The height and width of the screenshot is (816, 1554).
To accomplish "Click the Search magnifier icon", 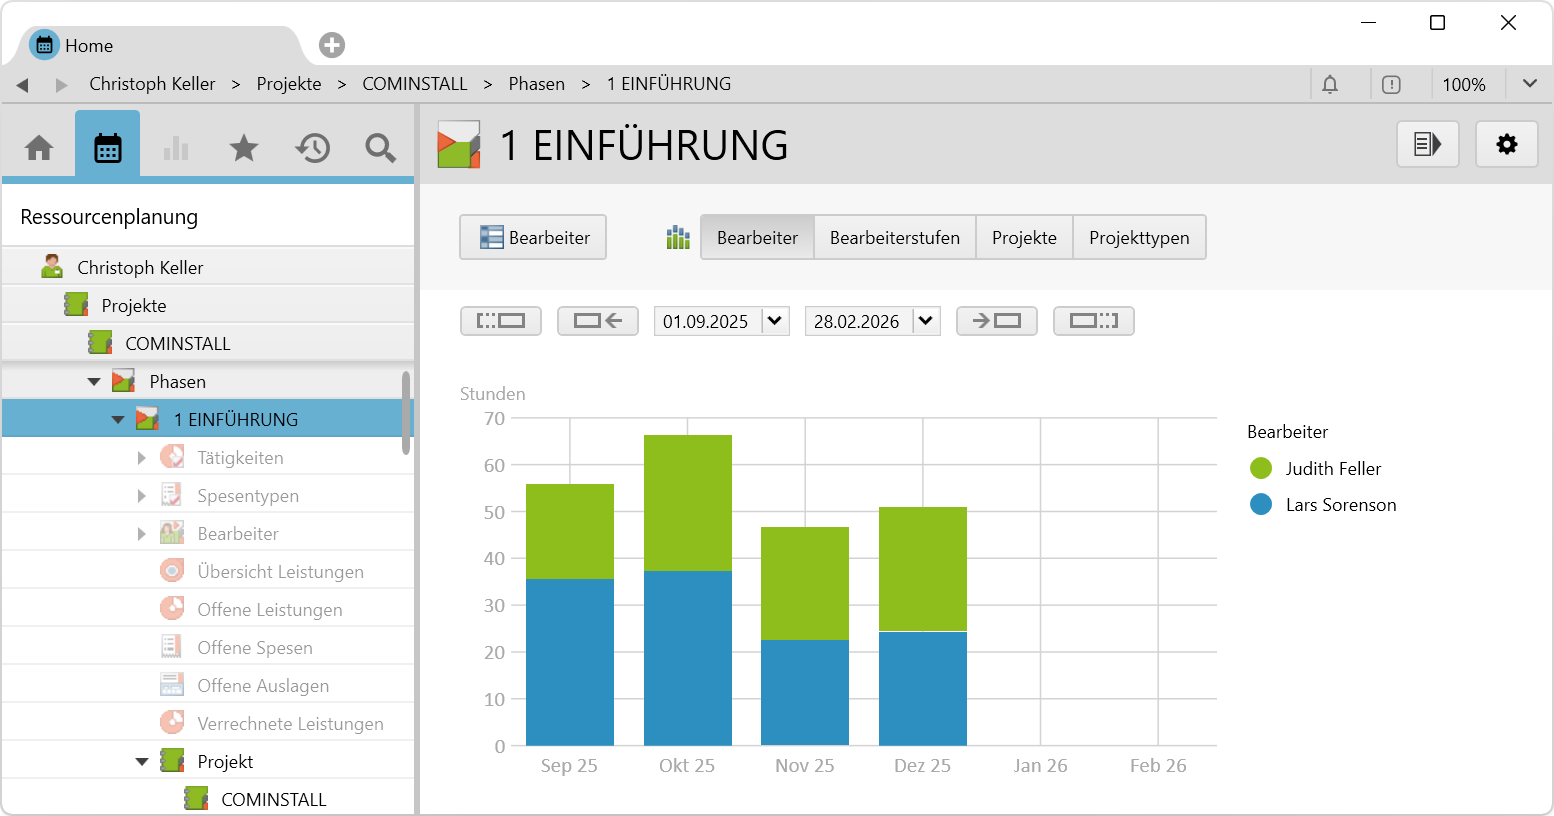I will 380,148.
